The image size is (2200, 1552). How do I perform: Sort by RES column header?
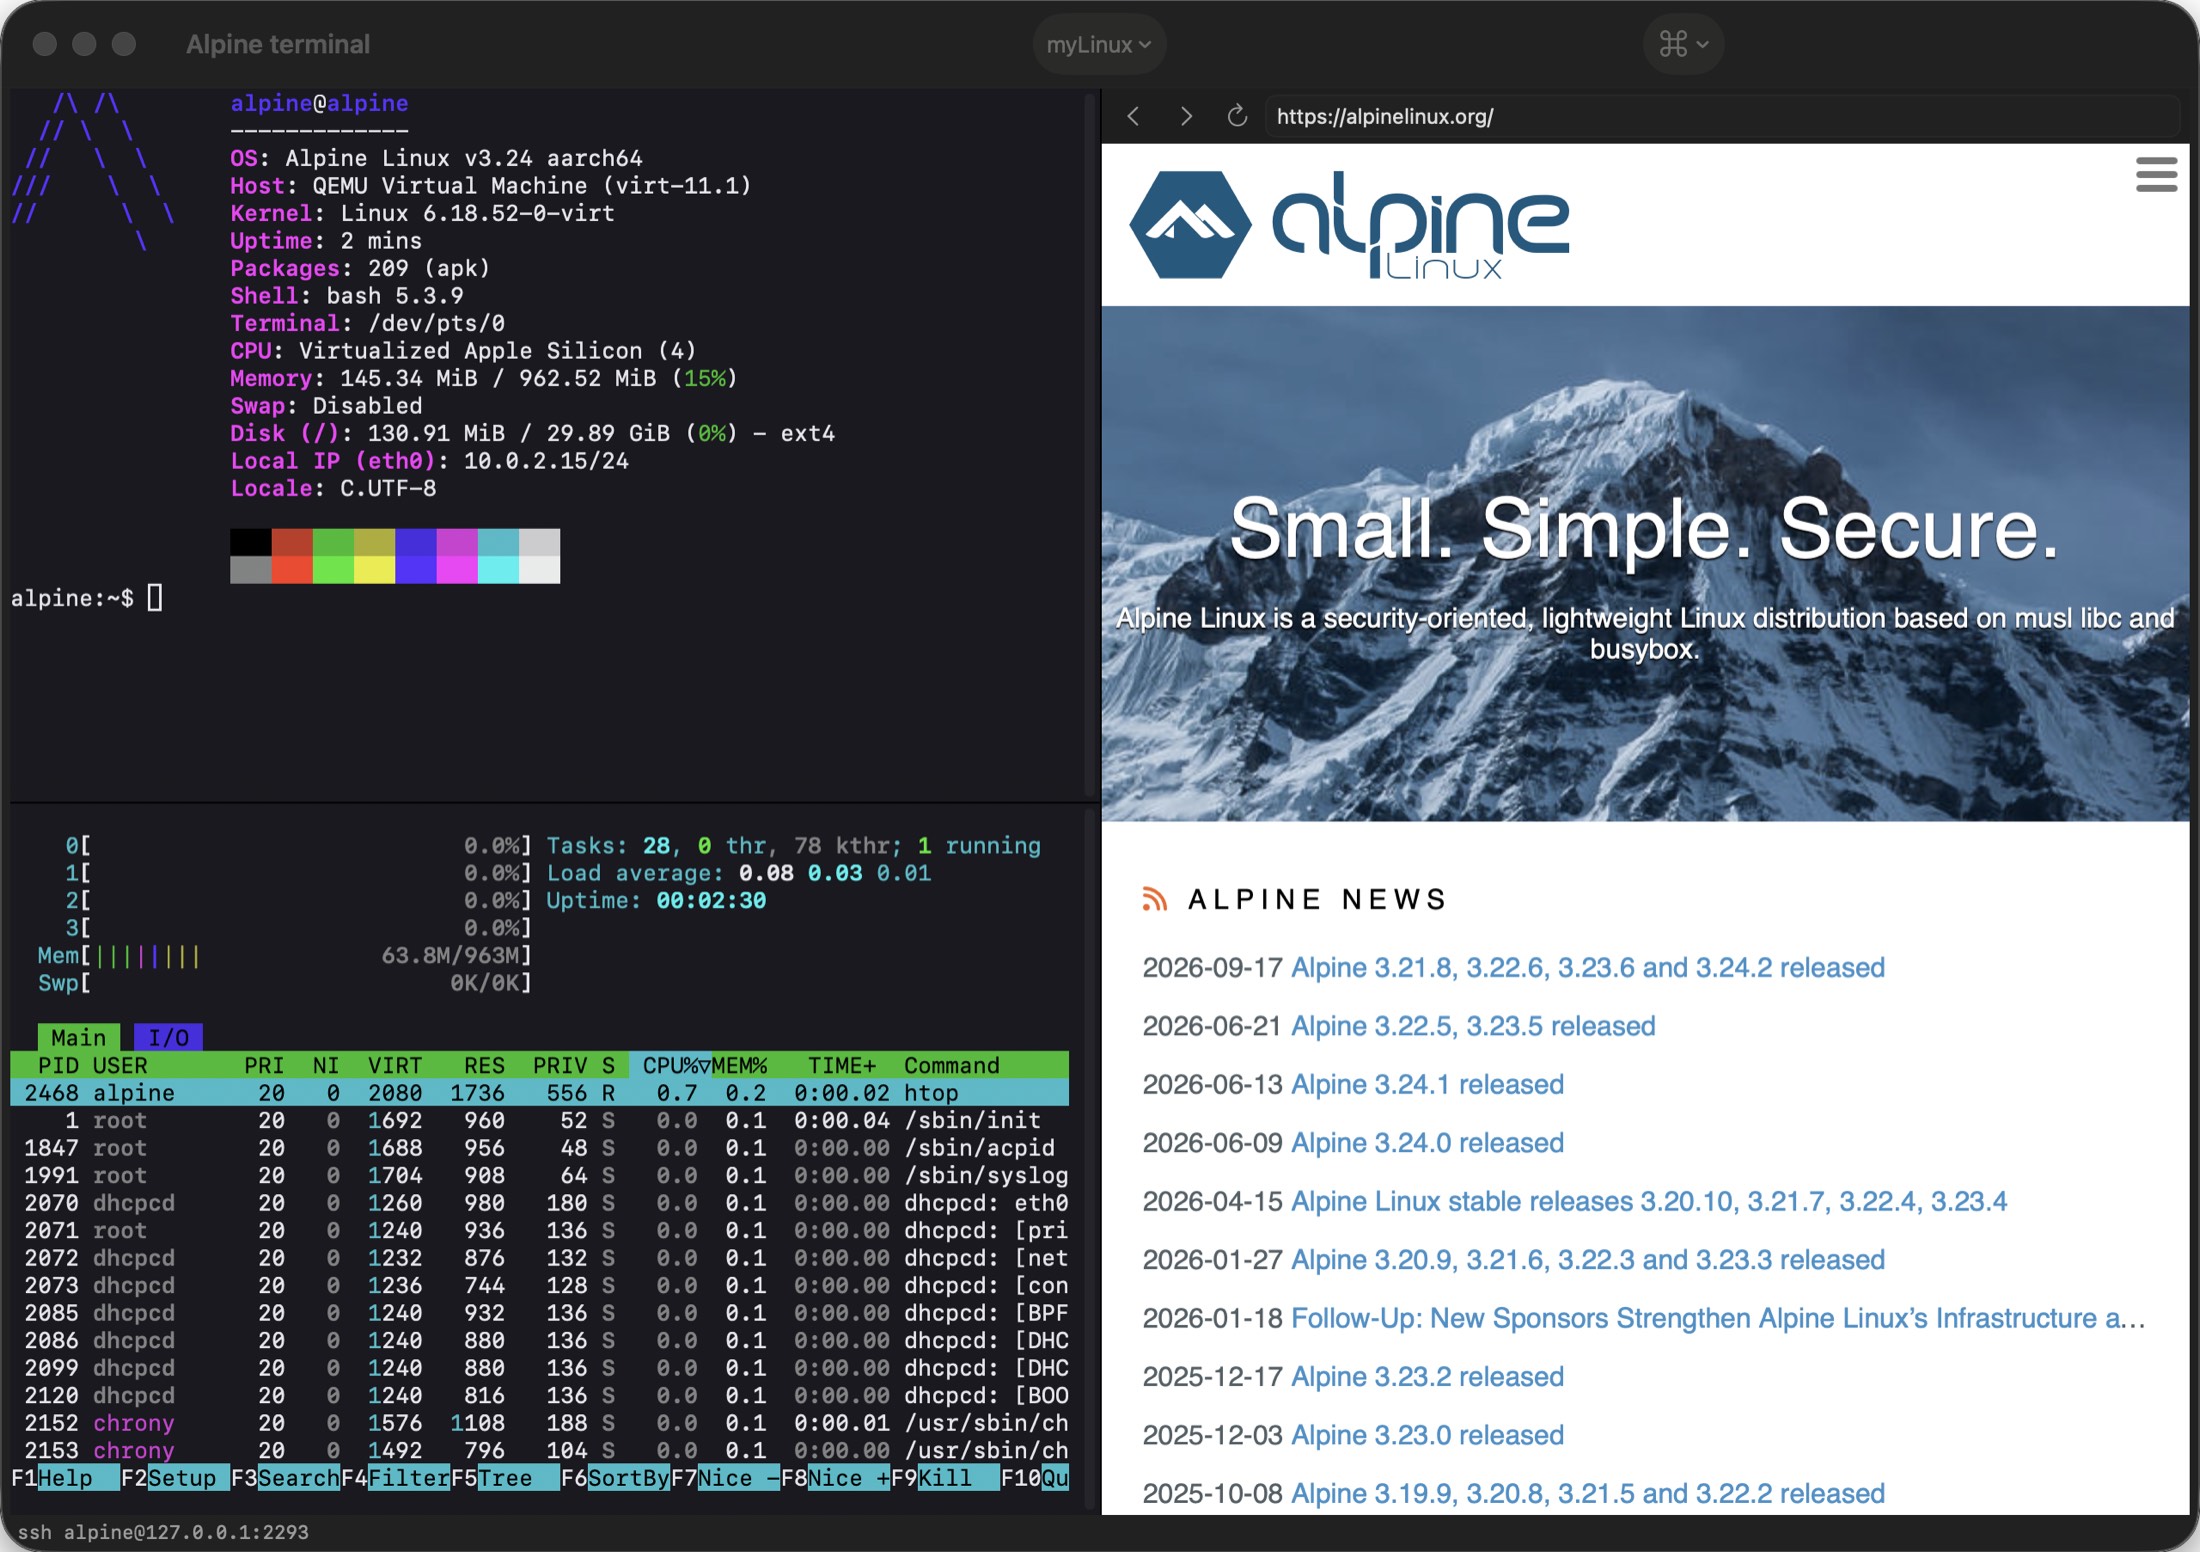(x=484, y=1065)
